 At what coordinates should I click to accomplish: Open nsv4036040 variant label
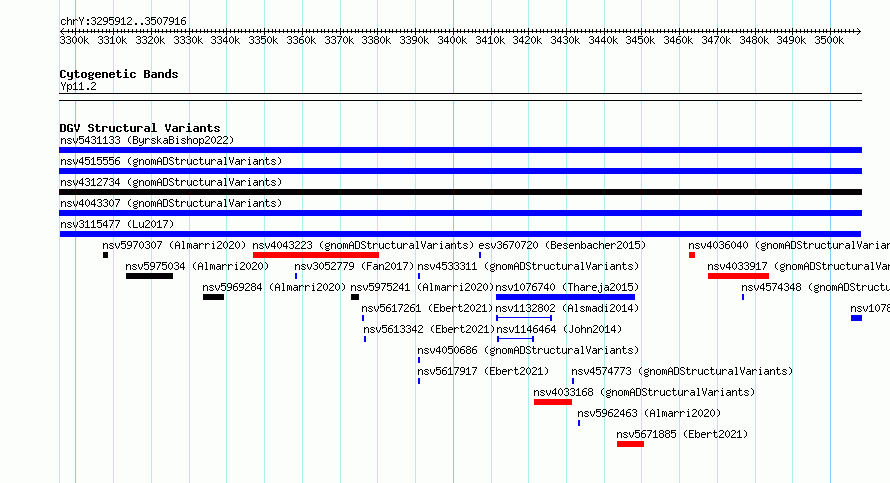pos(789,245)
